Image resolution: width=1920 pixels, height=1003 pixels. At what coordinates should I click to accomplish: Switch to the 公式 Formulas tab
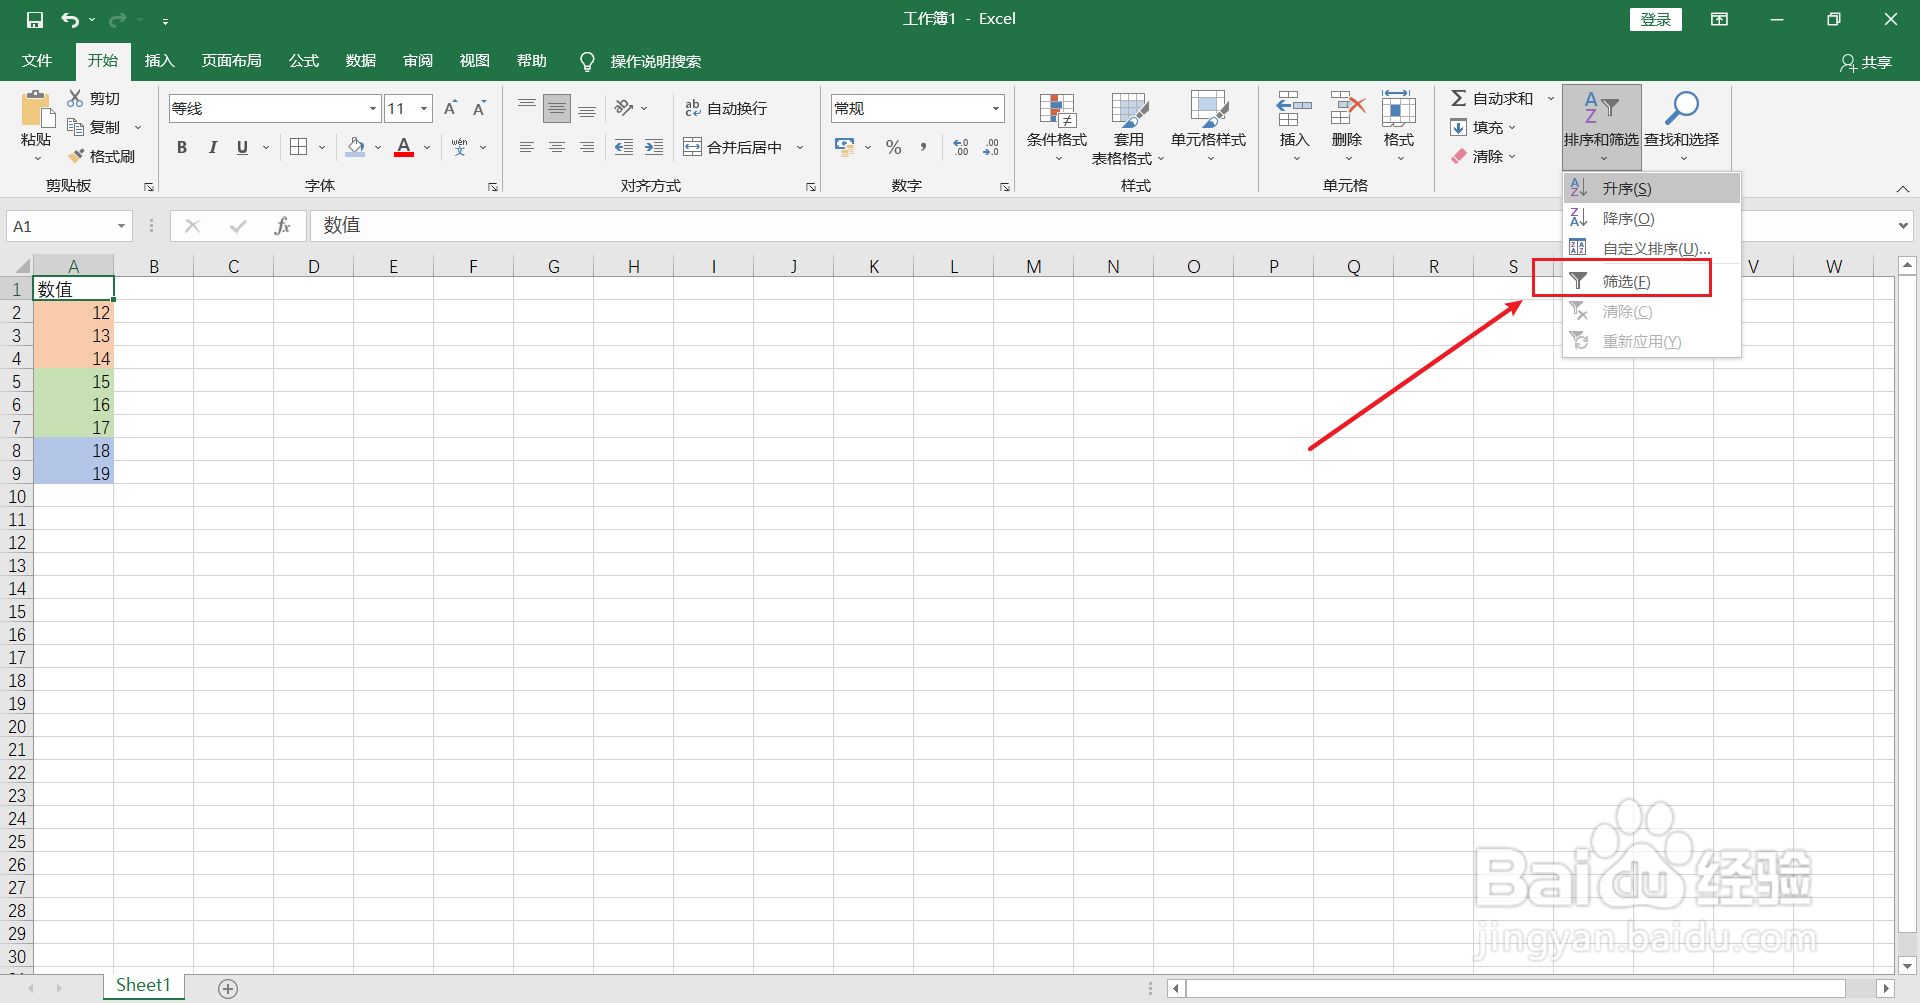(x=304, y=61)
